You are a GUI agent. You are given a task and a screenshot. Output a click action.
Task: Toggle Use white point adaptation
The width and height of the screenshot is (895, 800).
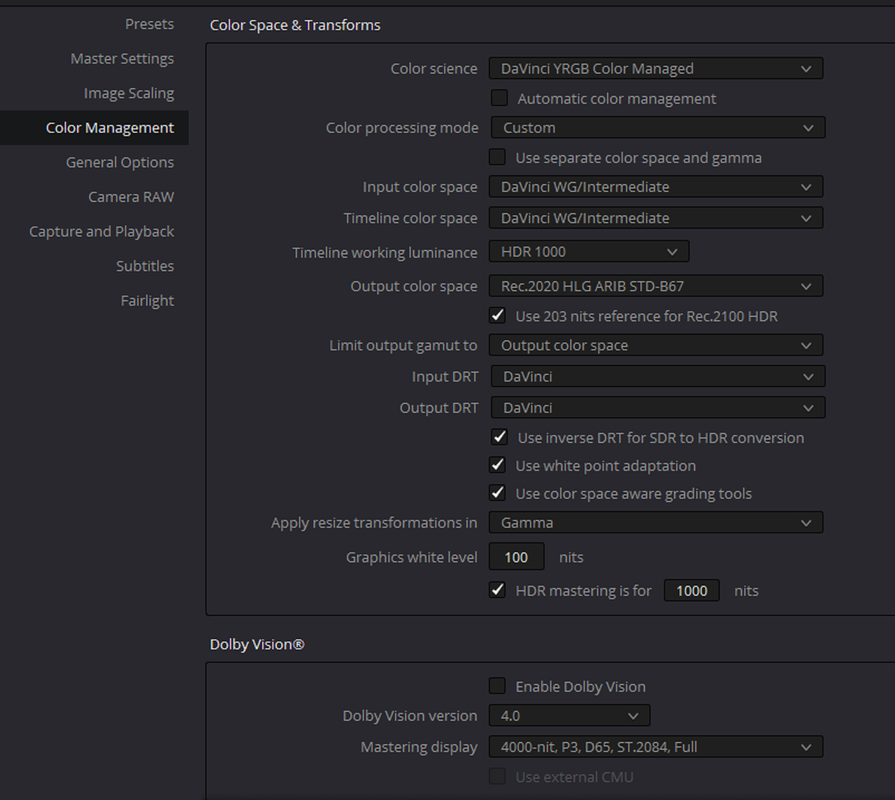497,465
